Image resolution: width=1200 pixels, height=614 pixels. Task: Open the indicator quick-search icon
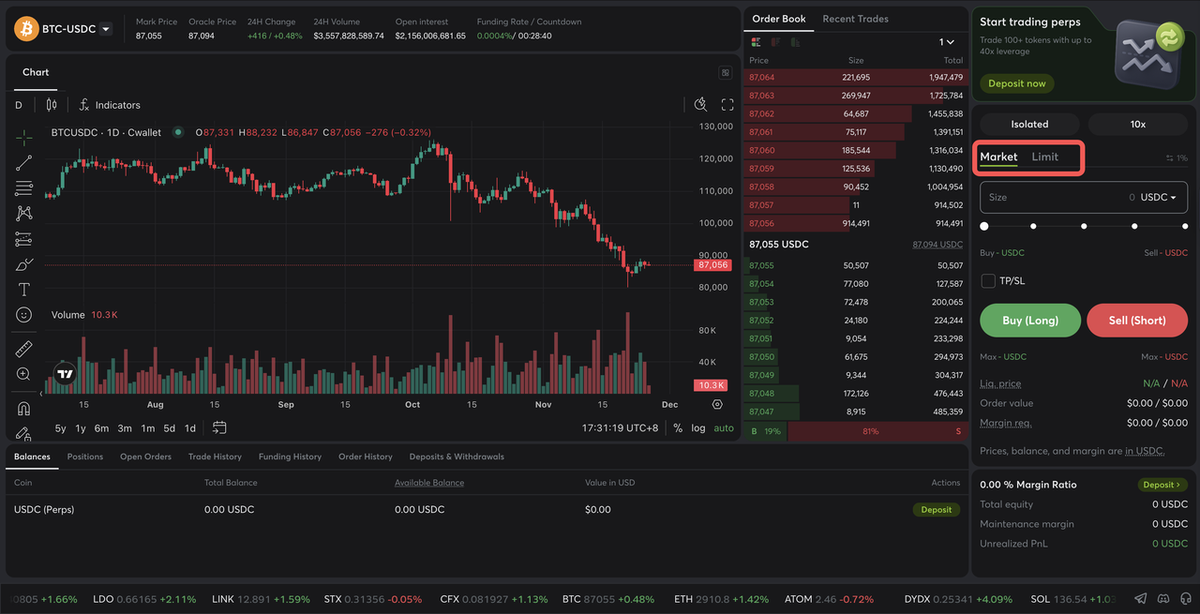701,104
